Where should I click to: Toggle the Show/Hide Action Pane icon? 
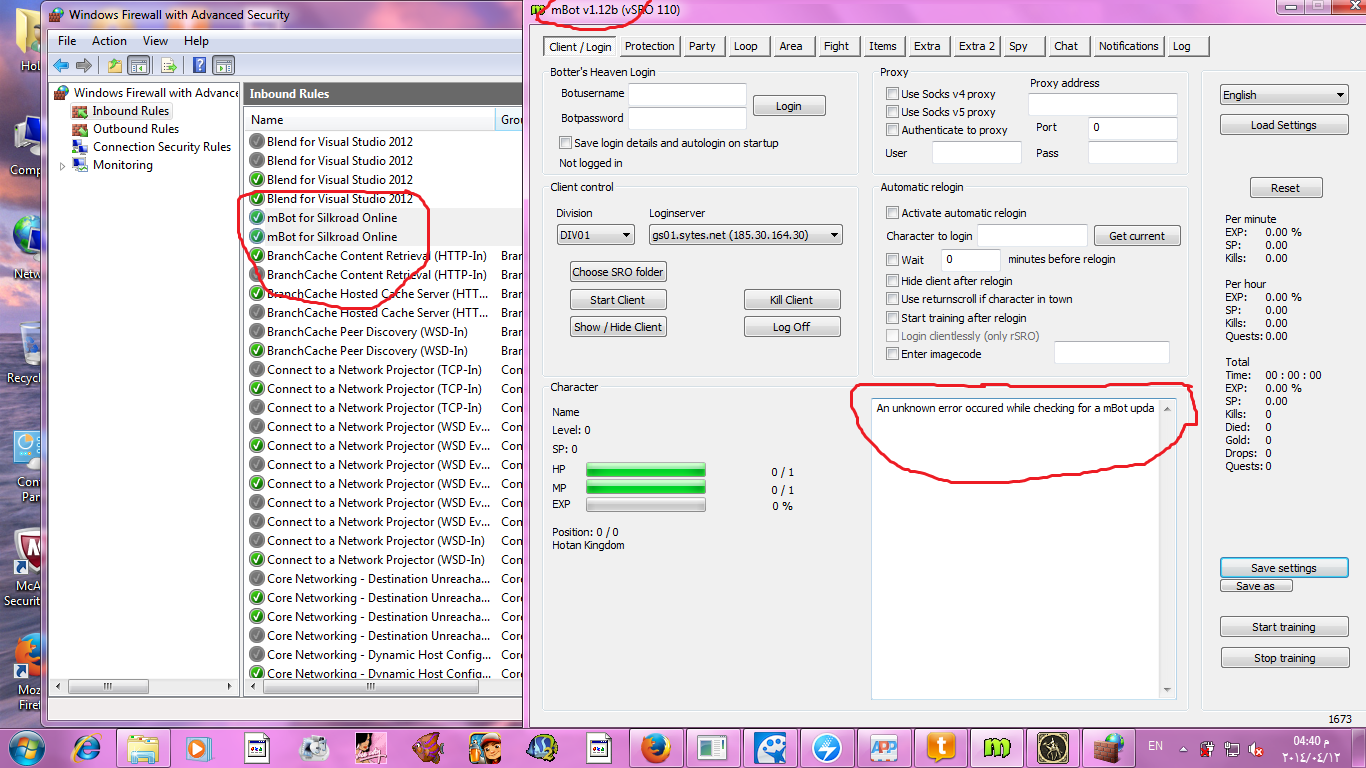tap(224, 65)
